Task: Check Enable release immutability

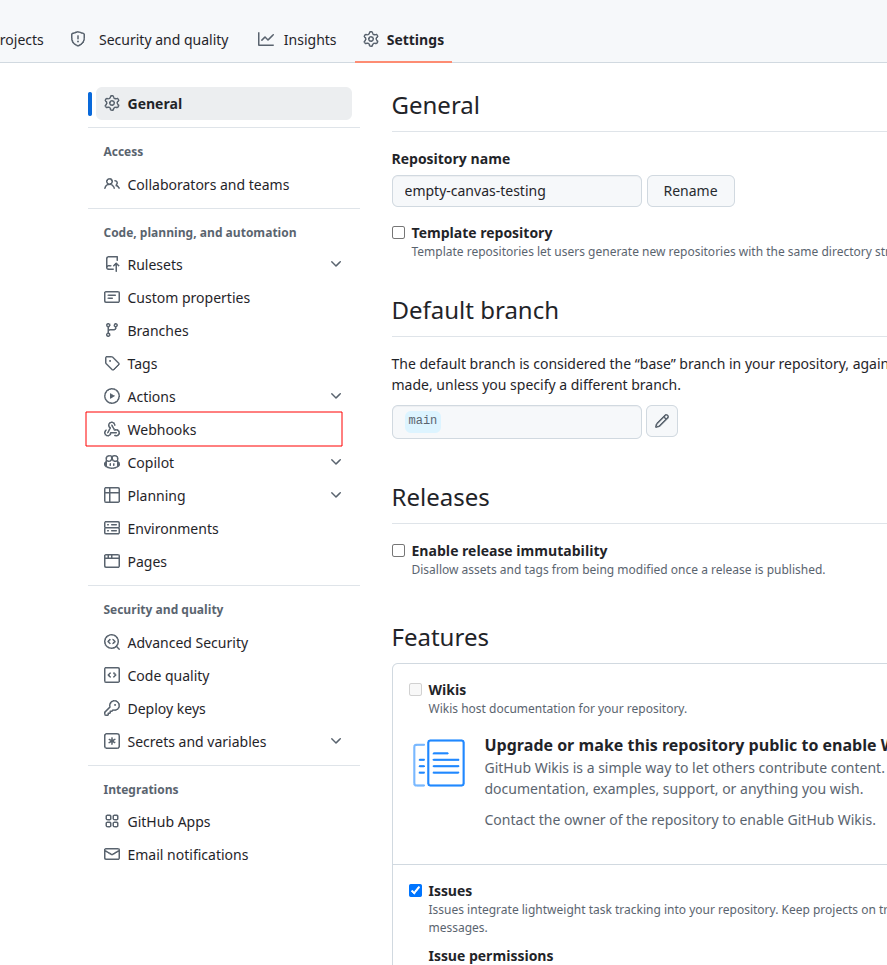Action: (x=398, y=550)
